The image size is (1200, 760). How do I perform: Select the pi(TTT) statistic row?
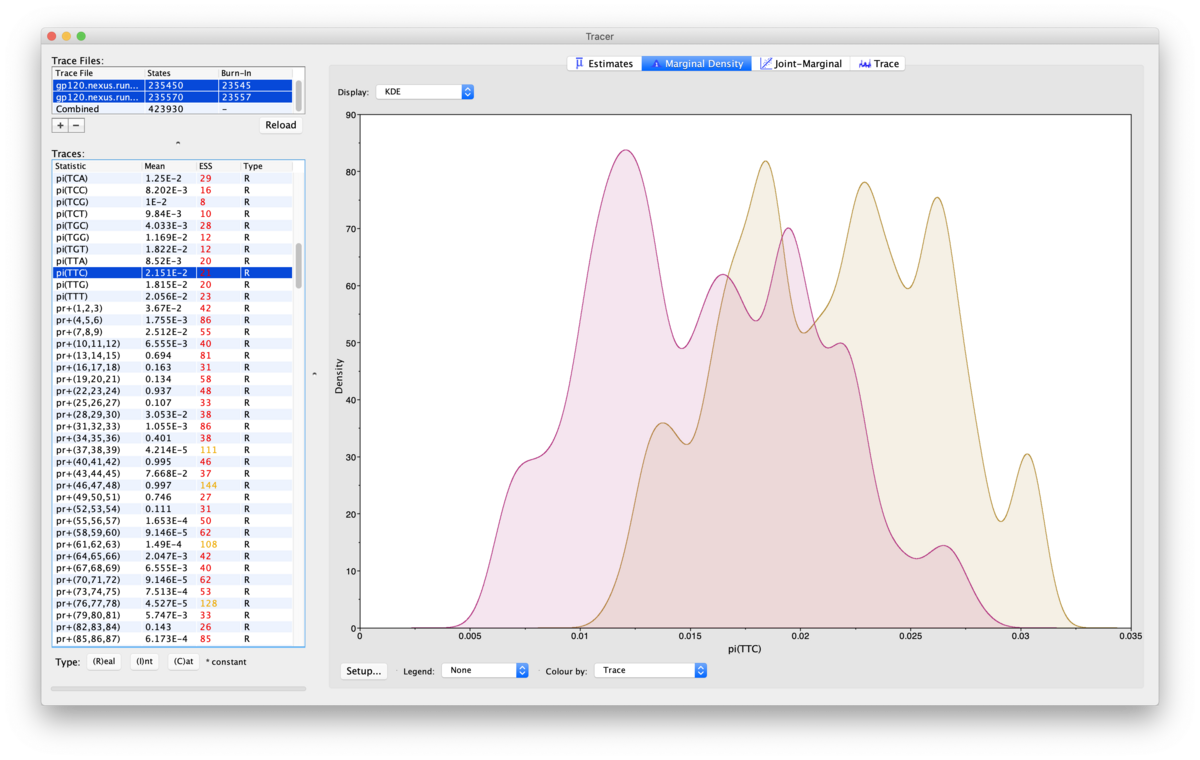(172, 296)
